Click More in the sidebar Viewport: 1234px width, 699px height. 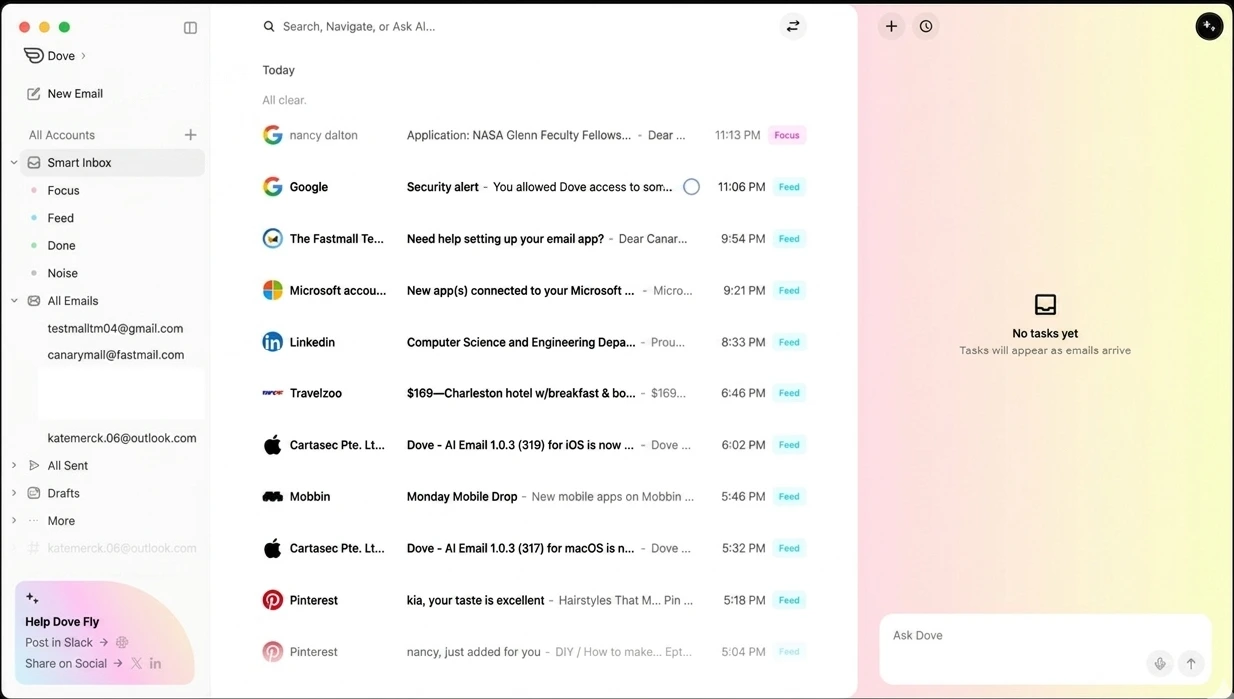pos(61,521)
